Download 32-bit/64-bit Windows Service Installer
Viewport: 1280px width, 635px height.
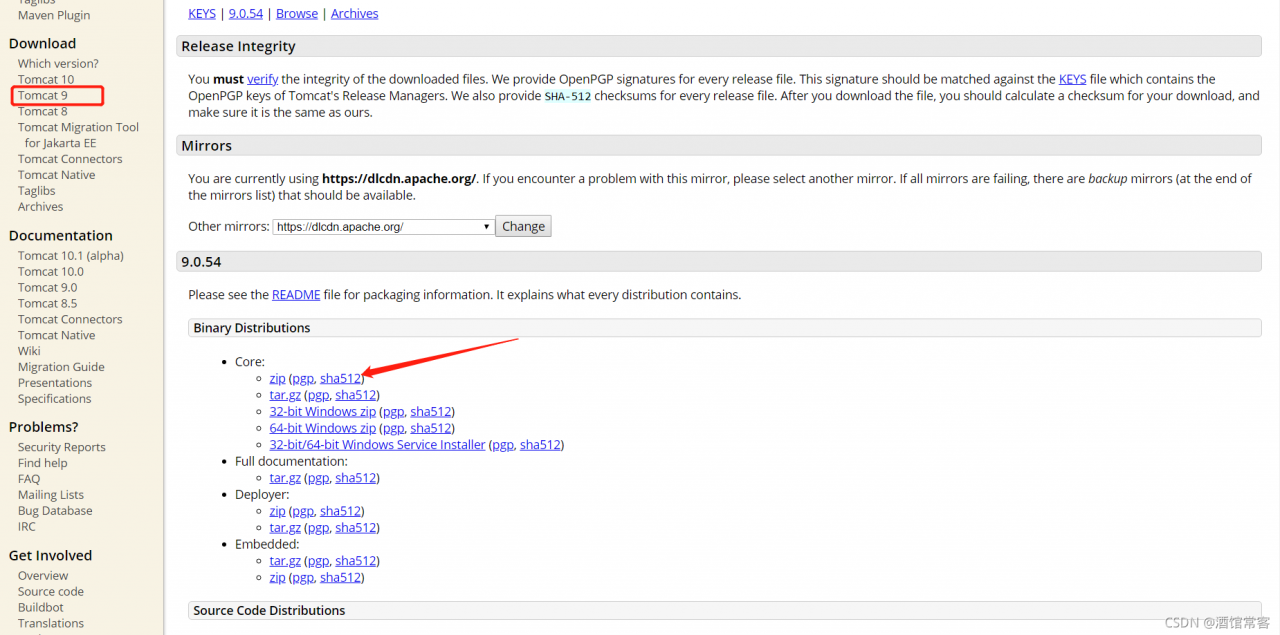(x=377, y=445)
